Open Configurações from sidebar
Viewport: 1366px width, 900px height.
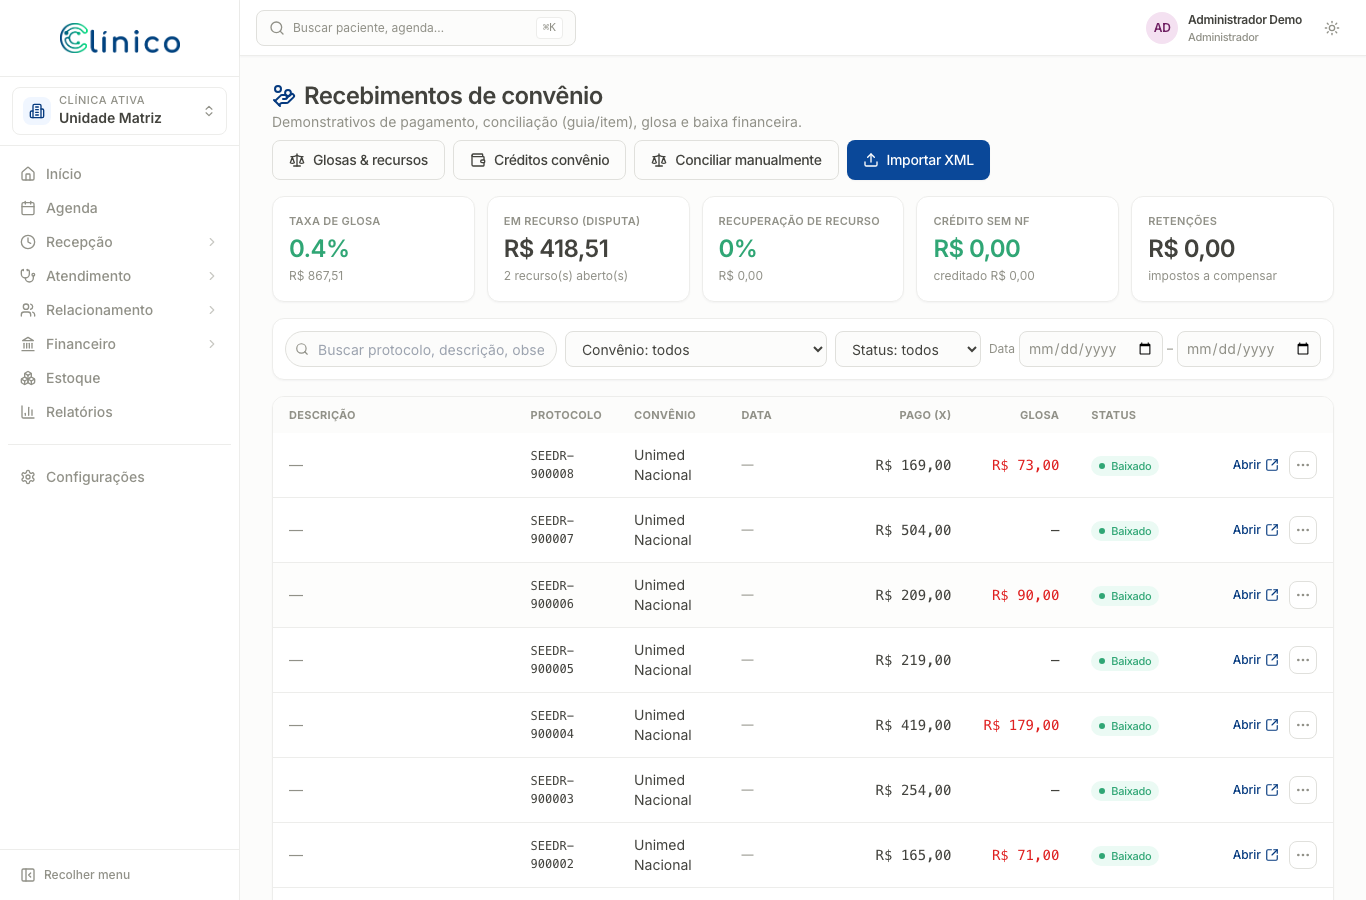pyautogui.click(x=120, y=477)
